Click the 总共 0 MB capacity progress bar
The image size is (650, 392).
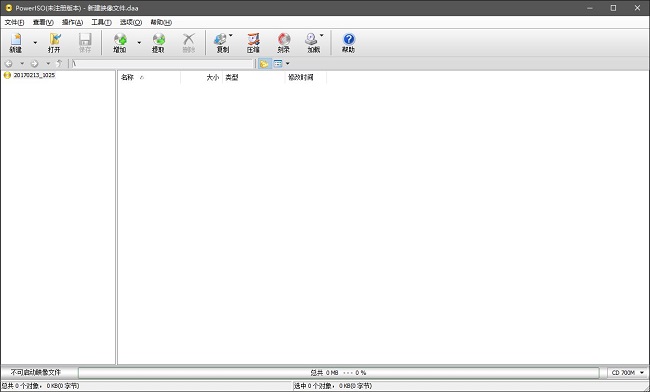338,373
